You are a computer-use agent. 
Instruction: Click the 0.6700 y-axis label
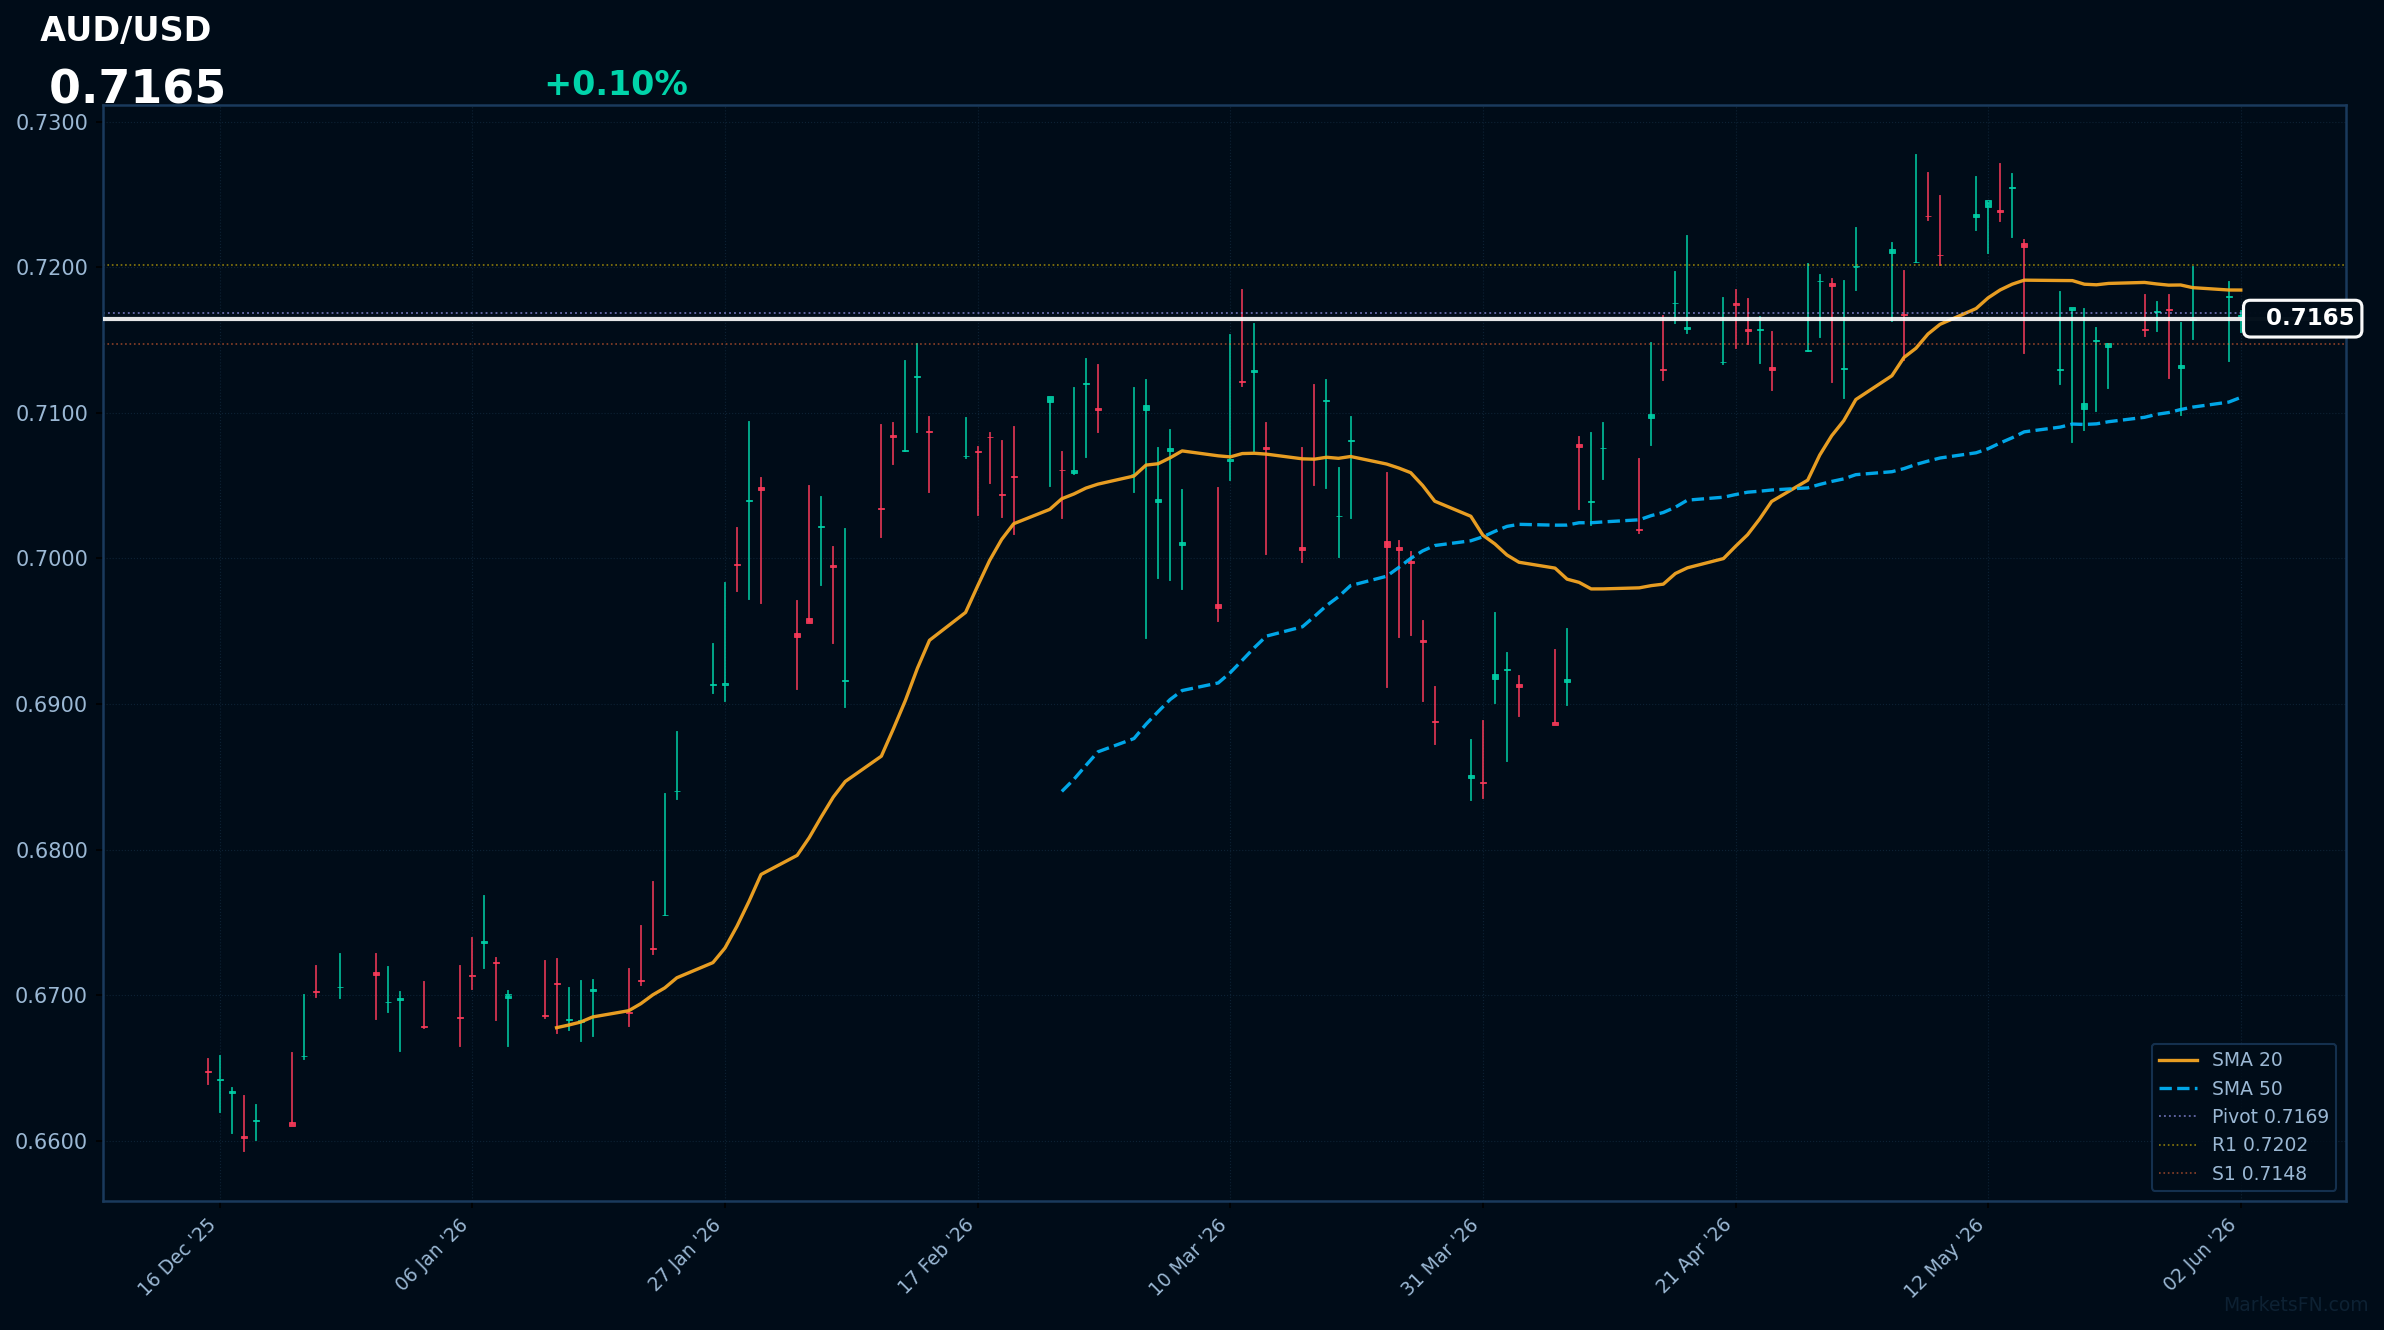52,996
